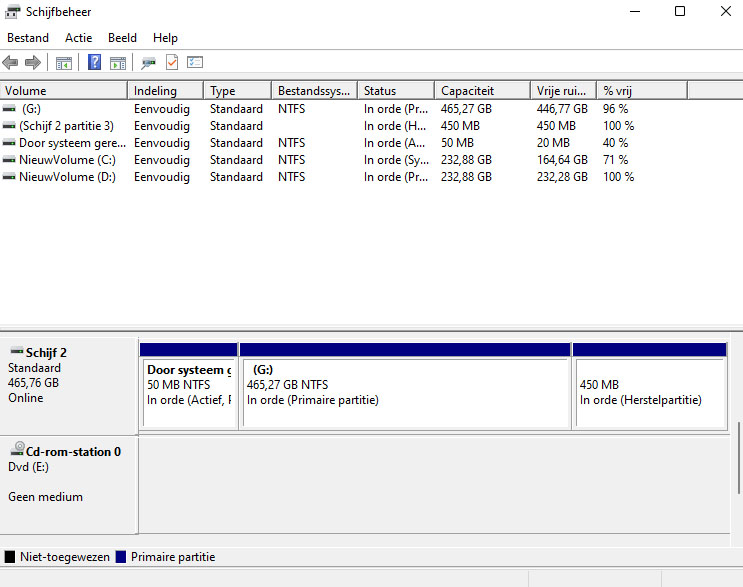The image size is (743, 587).
Task: Open the Beeld menu
Action: coord(122,38)
